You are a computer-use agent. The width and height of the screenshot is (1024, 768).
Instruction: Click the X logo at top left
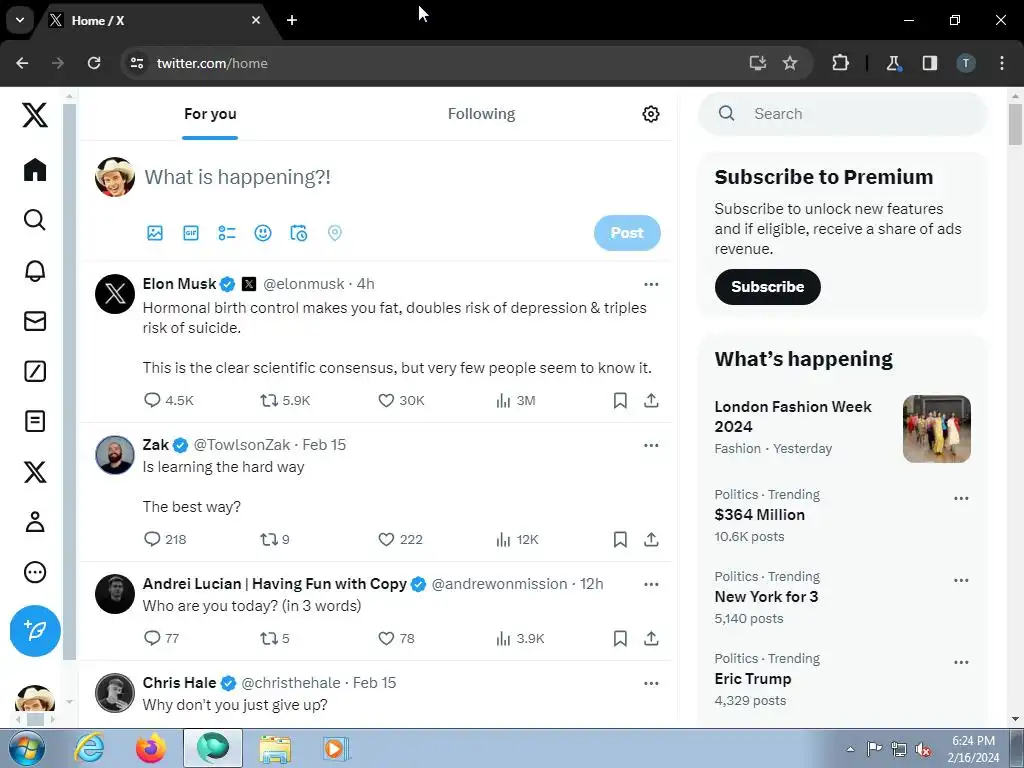(x=35, y=115)
